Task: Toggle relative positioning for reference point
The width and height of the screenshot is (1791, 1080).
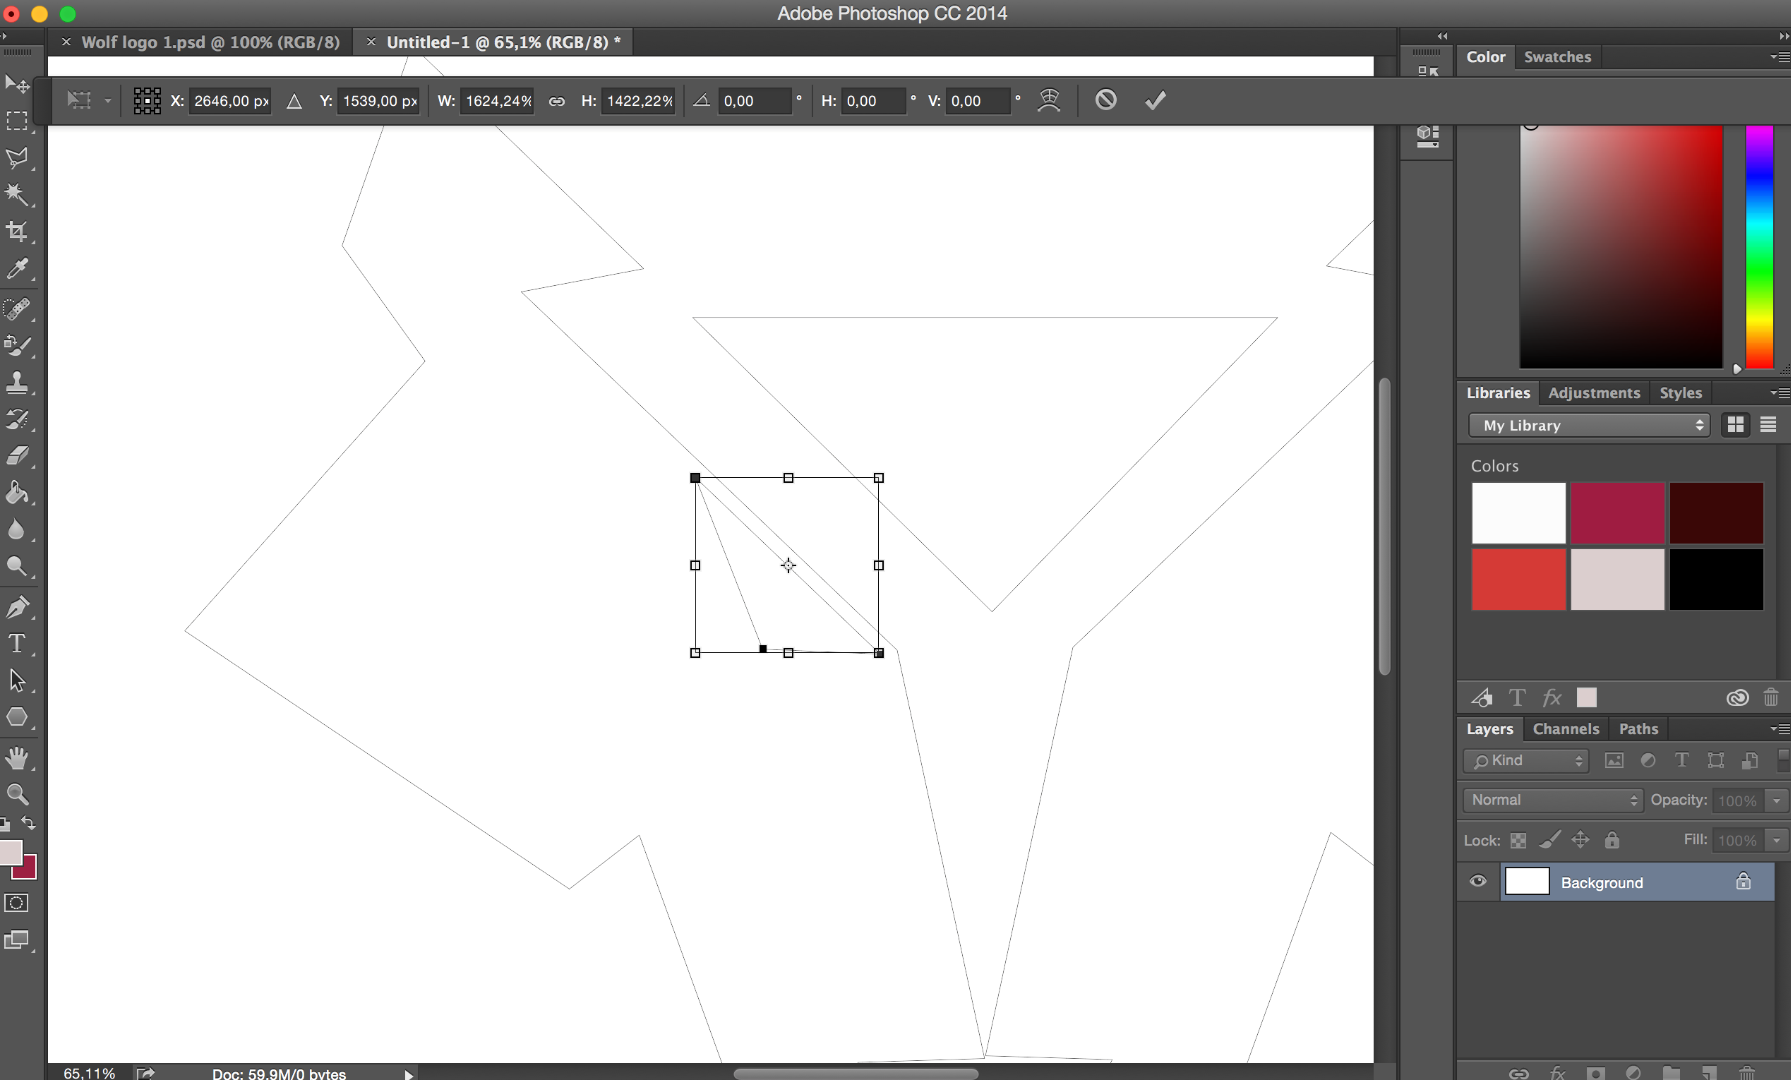Action: coord(294,101)
